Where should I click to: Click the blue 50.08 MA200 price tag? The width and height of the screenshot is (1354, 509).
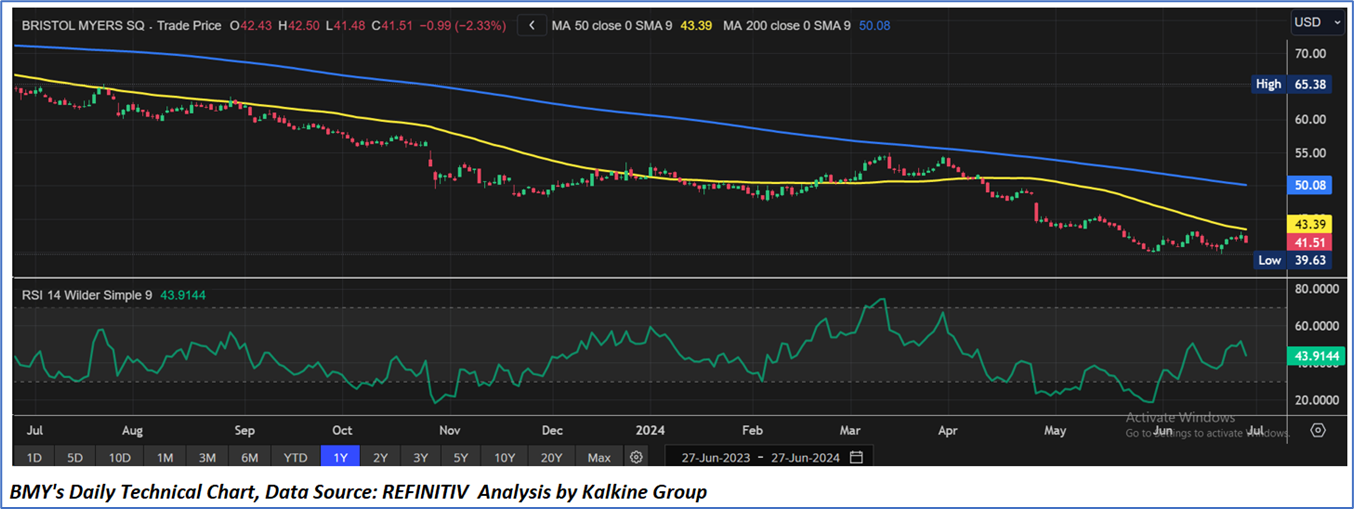click(1309, 185)
